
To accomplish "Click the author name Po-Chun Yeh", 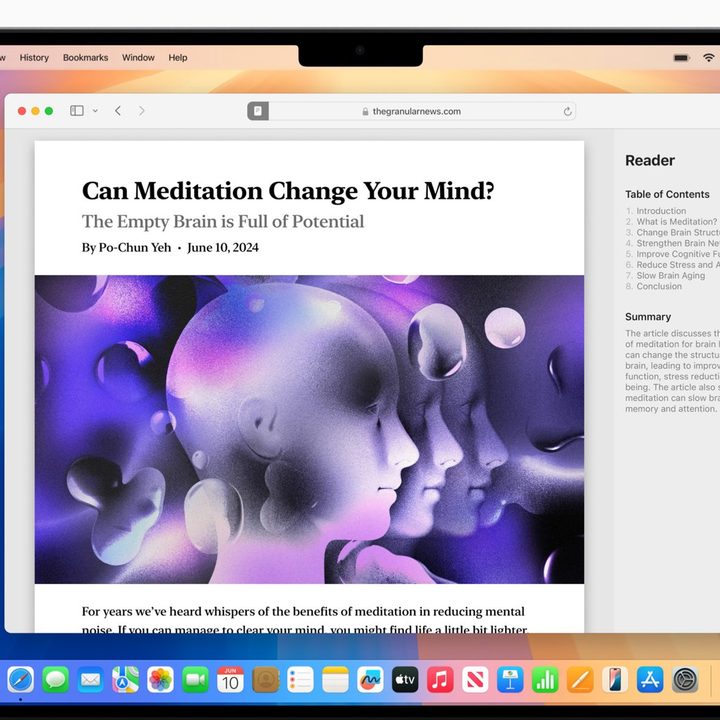I will [135, 248].
